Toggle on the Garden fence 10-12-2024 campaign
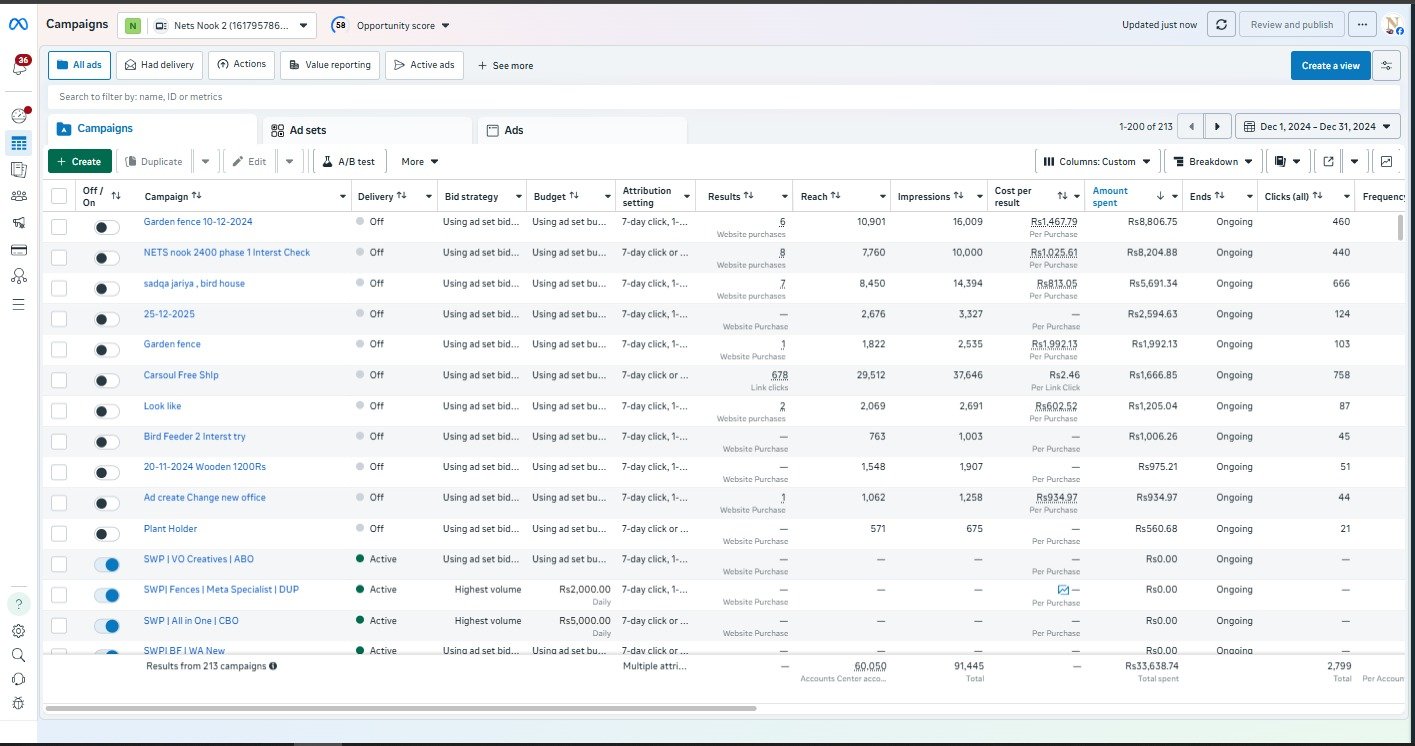The width and height of the screenshot is (1415, 746). (x=106, y=228)
